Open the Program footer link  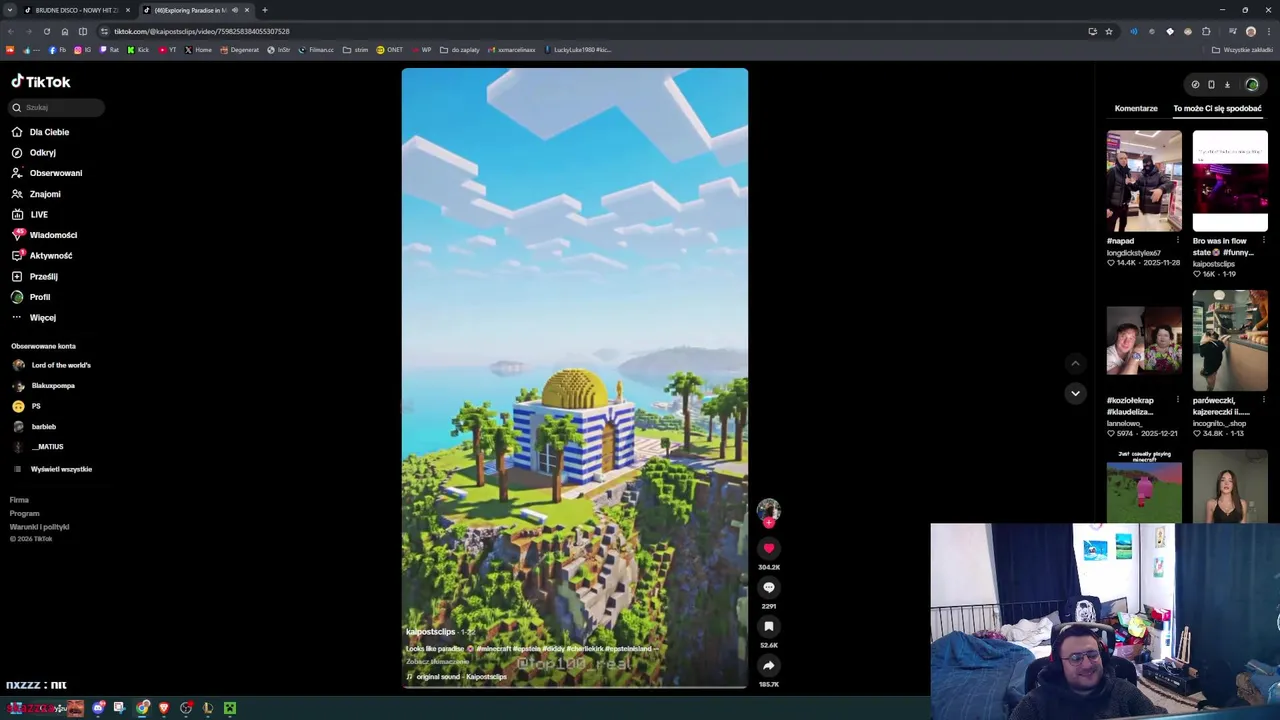pyautogui.click(x=24, y=513)
